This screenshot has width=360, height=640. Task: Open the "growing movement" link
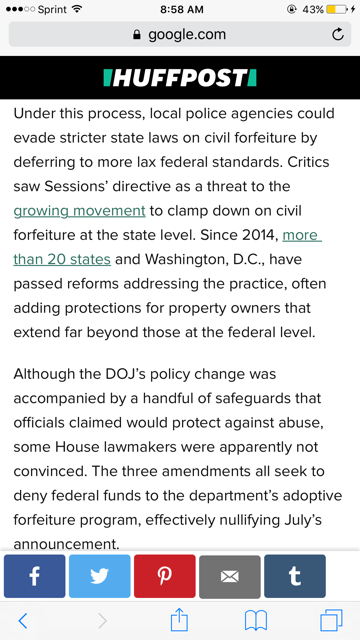[79, 211]
